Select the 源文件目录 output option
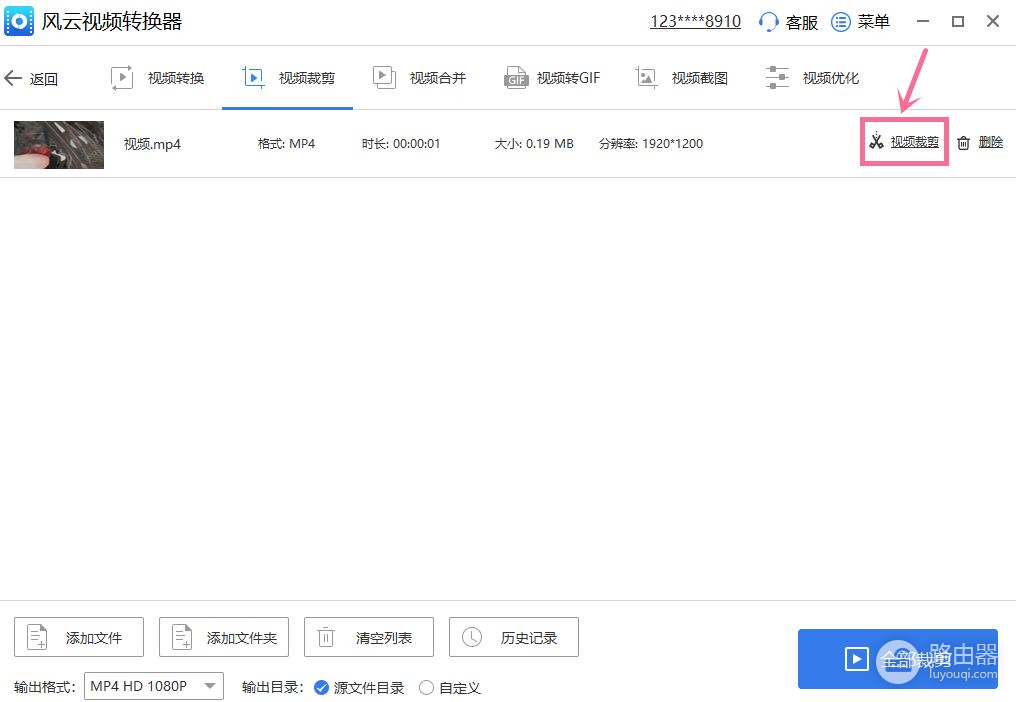 [x=321, y=687]
